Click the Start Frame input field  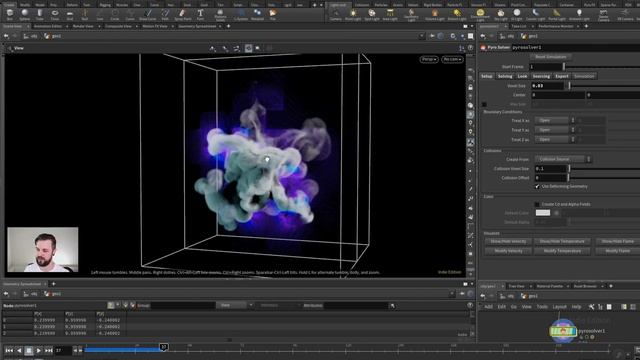point(546,67)
